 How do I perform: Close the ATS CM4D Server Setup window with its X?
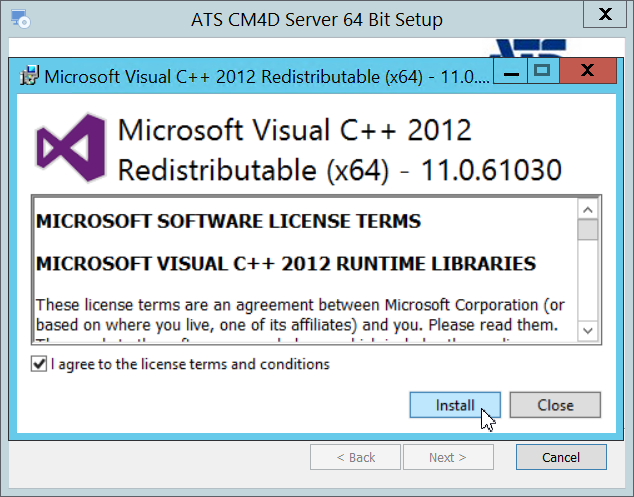click(605, 16)
